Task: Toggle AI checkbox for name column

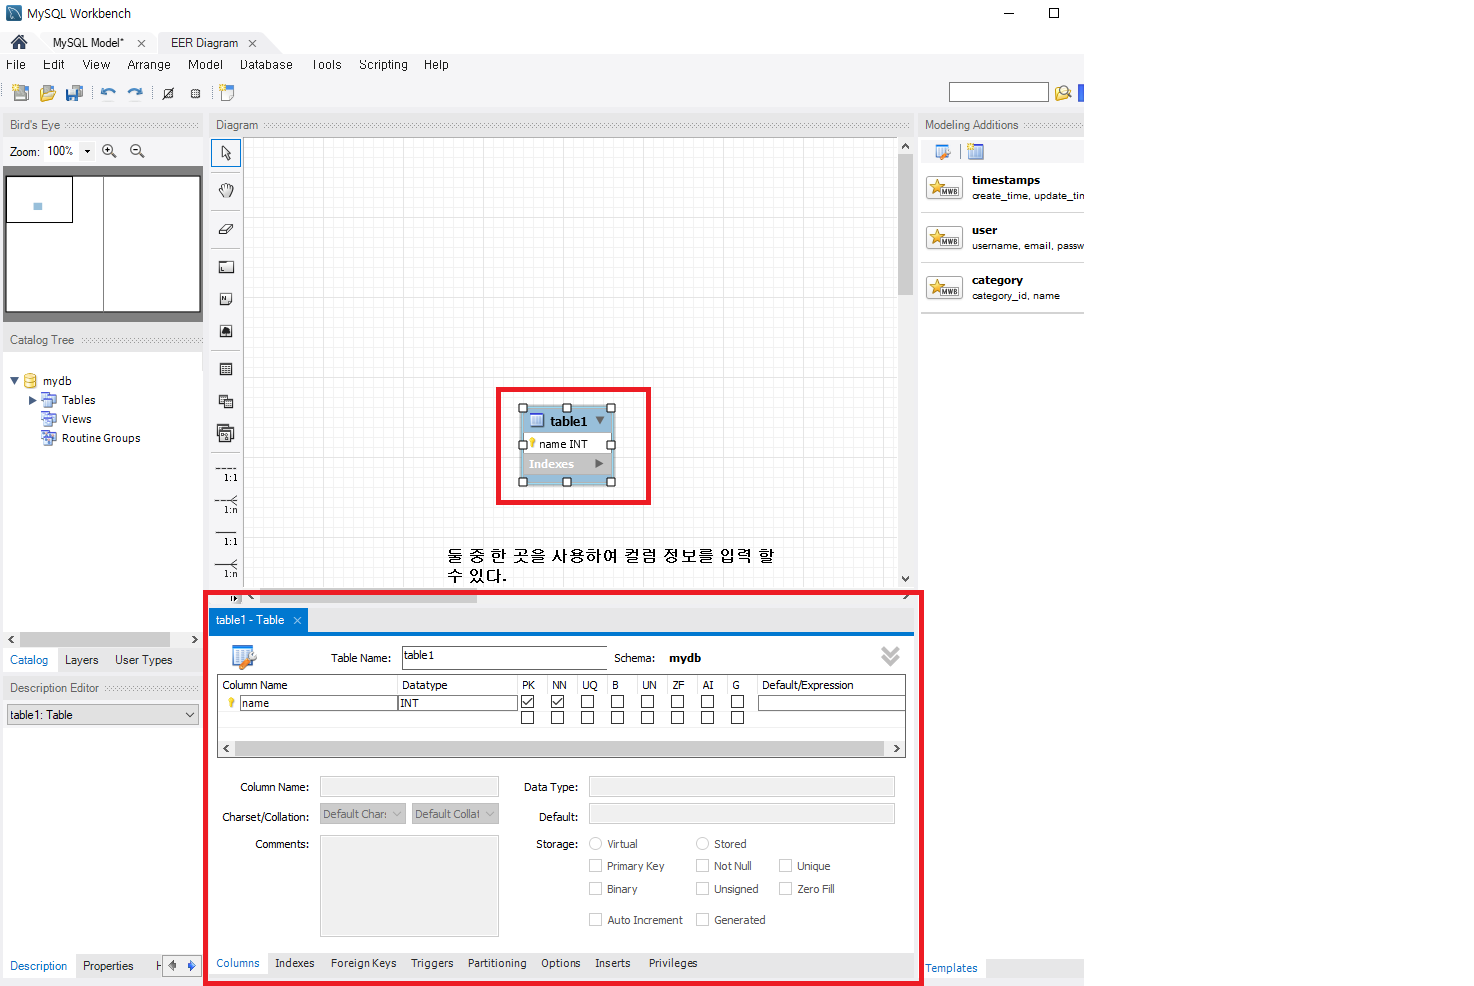Action: [707, 702]
